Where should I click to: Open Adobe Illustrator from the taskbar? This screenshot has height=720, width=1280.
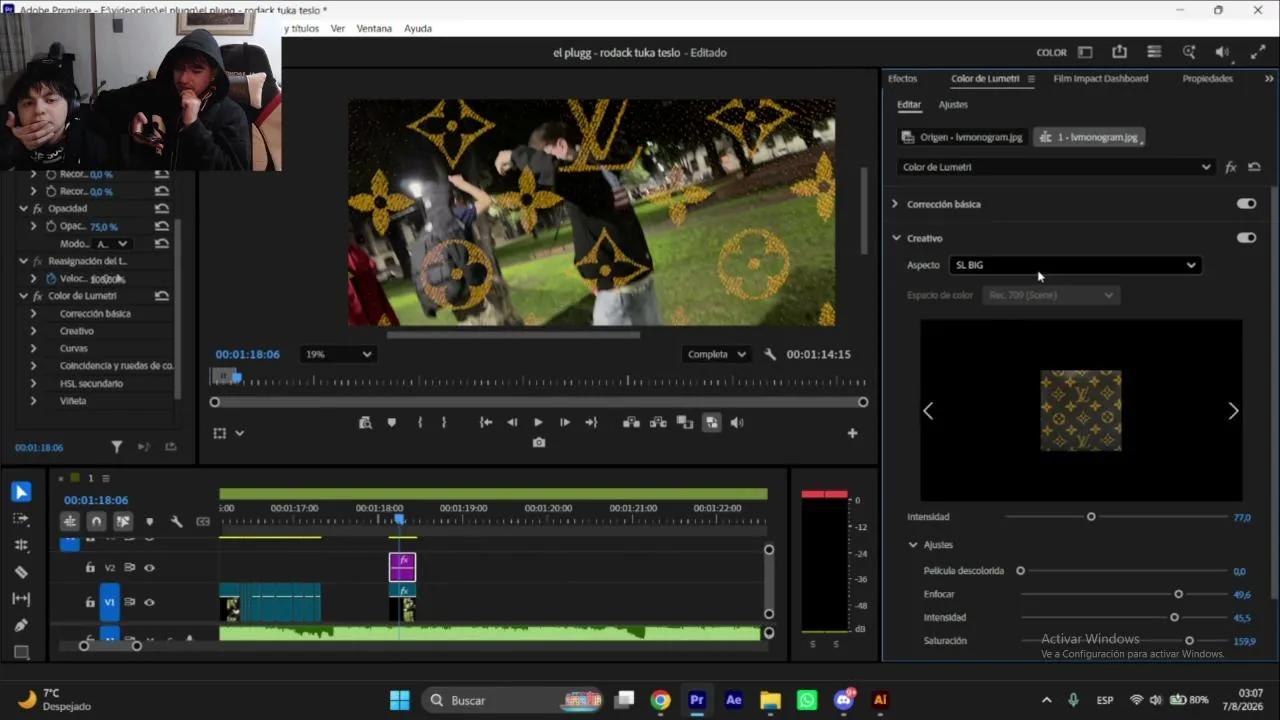(x=880, y=700)
